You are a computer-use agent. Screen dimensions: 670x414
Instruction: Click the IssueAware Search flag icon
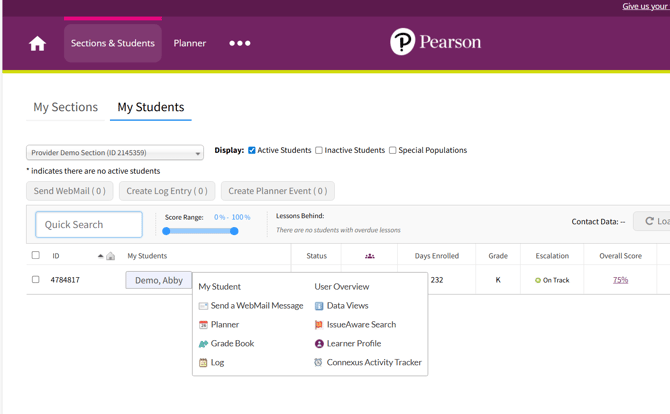[x=319, y=325]
